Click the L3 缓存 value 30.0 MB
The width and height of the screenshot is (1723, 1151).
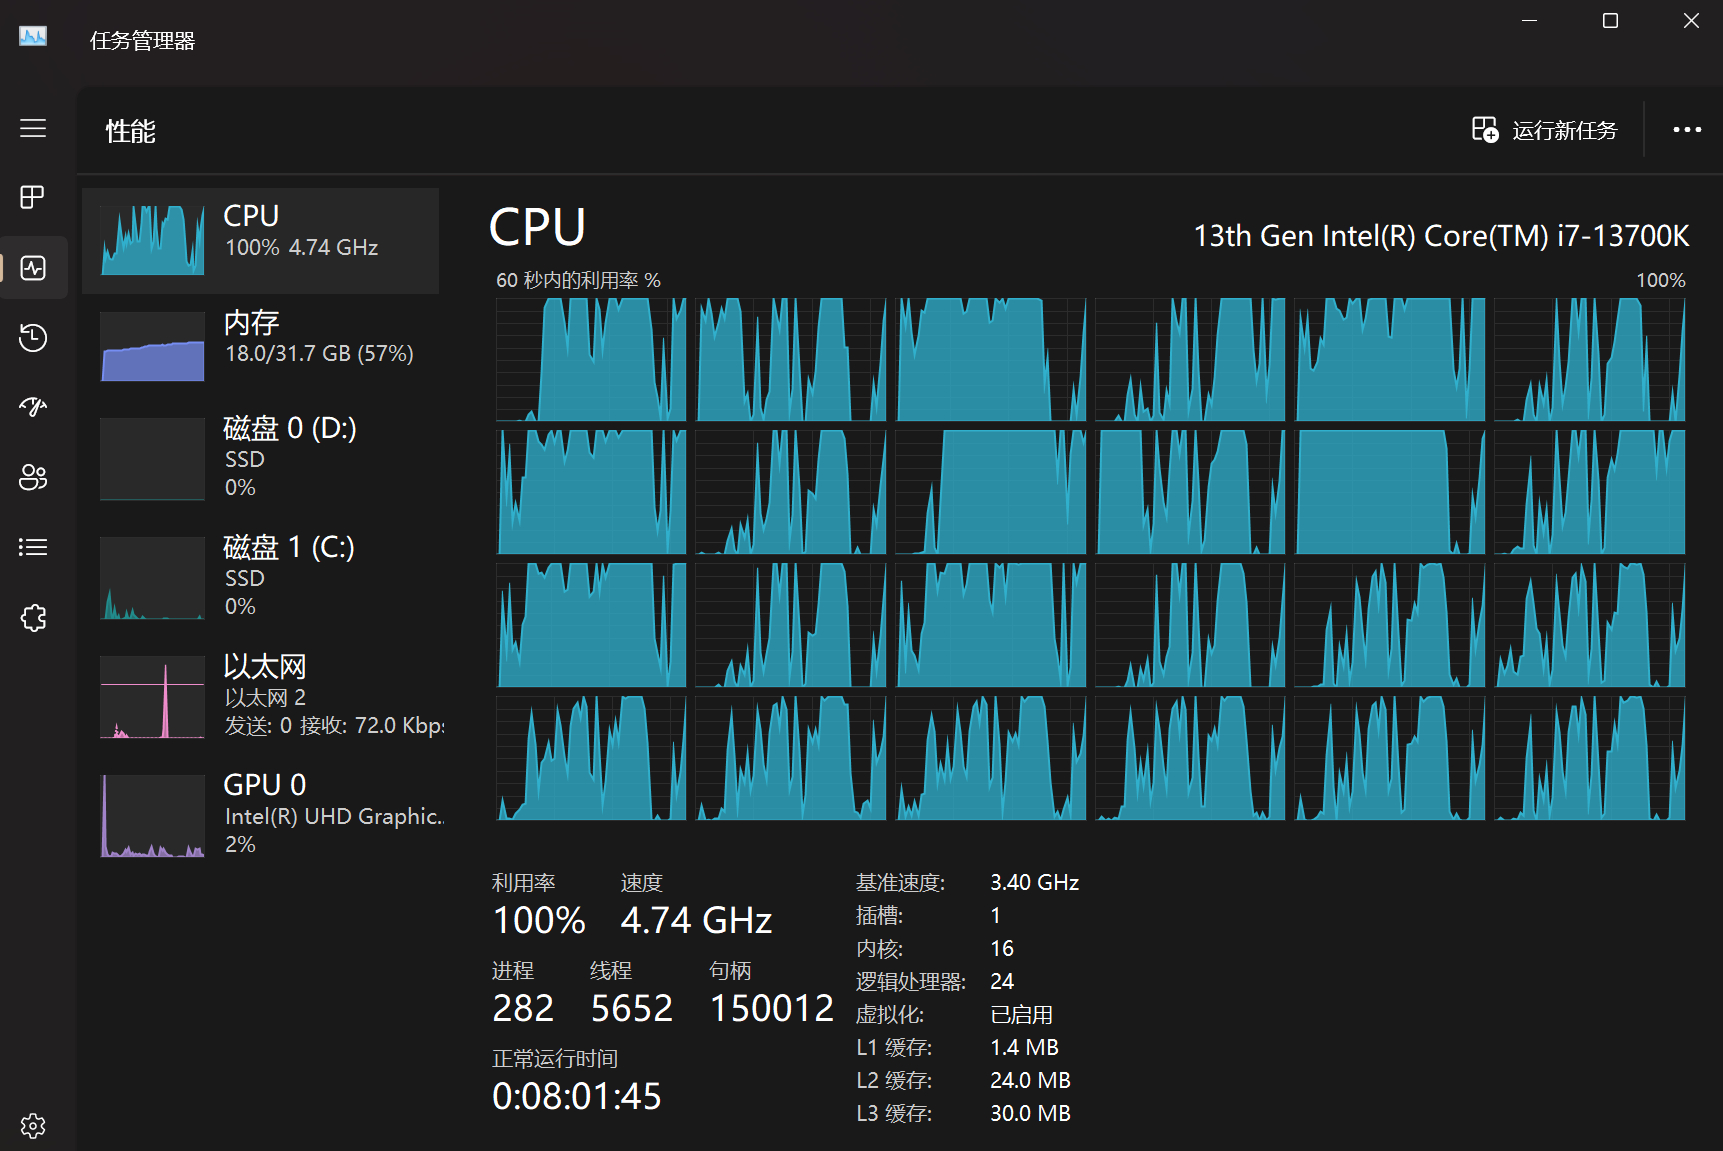pos(1030,1113)
